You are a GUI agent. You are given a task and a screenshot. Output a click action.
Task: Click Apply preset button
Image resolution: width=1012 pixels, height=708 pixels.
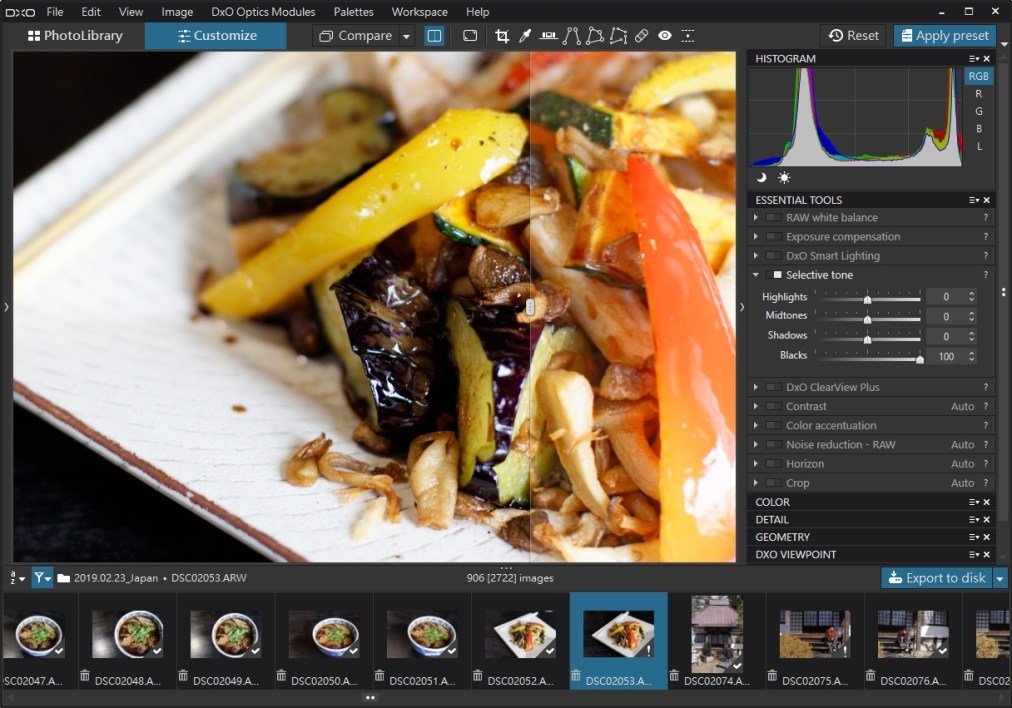pyautogui.click(x=944, y=36)
